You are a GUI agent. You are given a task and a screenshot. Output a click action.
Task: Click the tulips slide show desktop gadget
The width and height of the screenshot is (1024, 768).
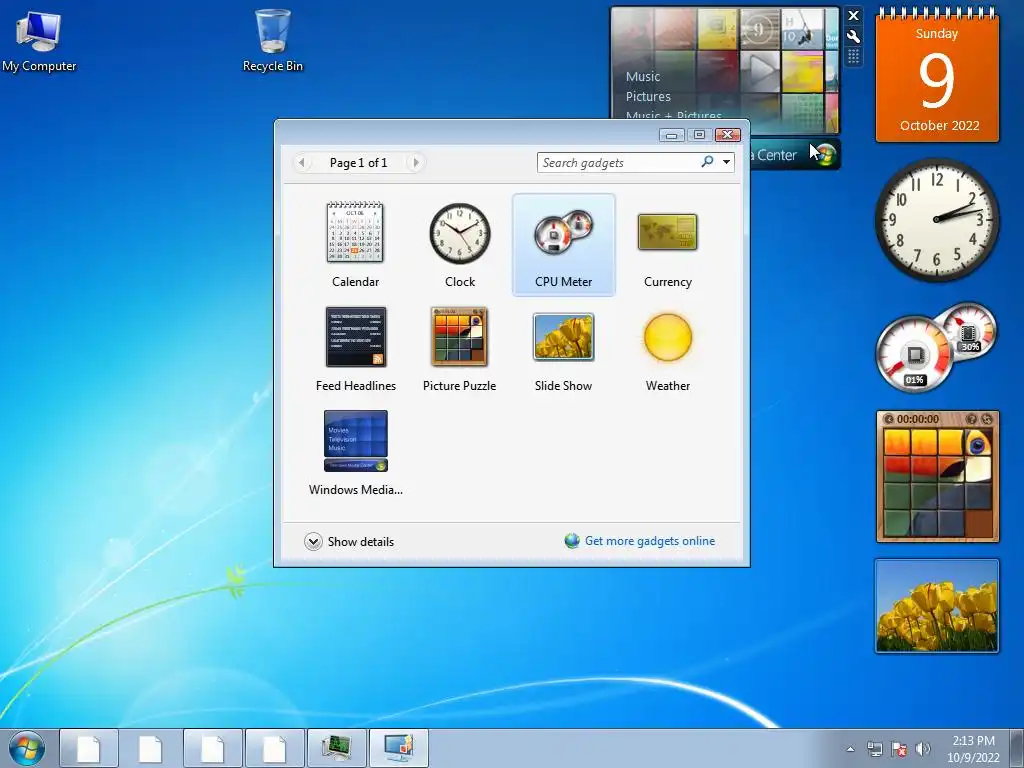[937, 606]
